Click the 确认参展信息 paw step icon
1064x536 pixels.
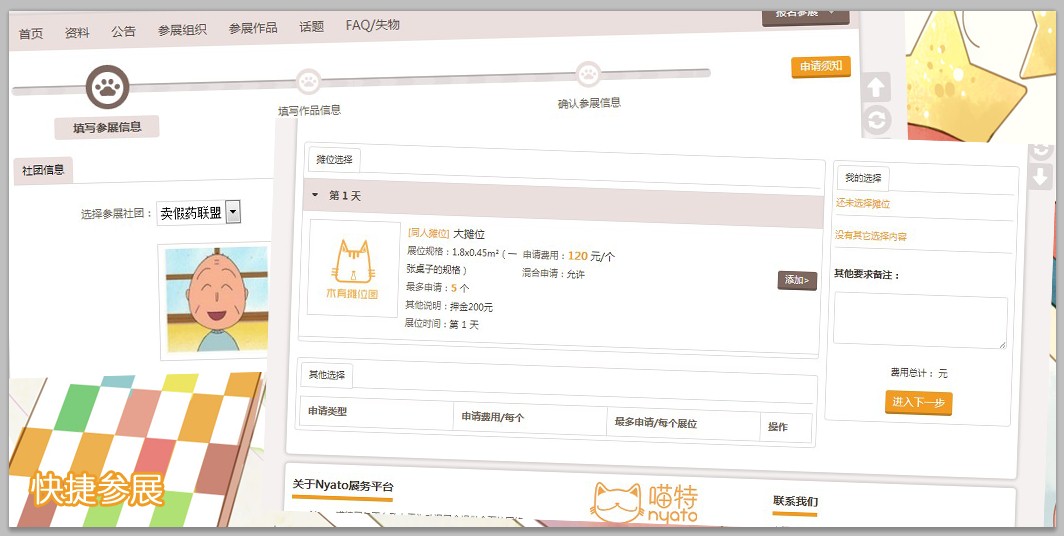[588, 74]
